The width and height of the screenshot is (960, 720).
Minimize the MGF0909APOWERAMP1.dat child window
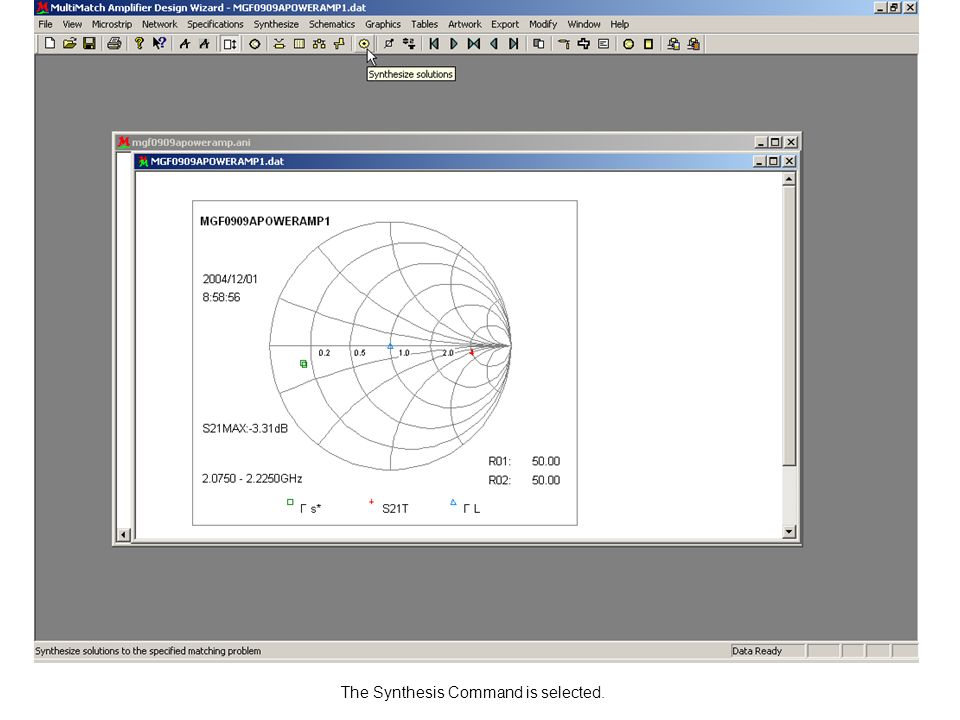[760, 161]
